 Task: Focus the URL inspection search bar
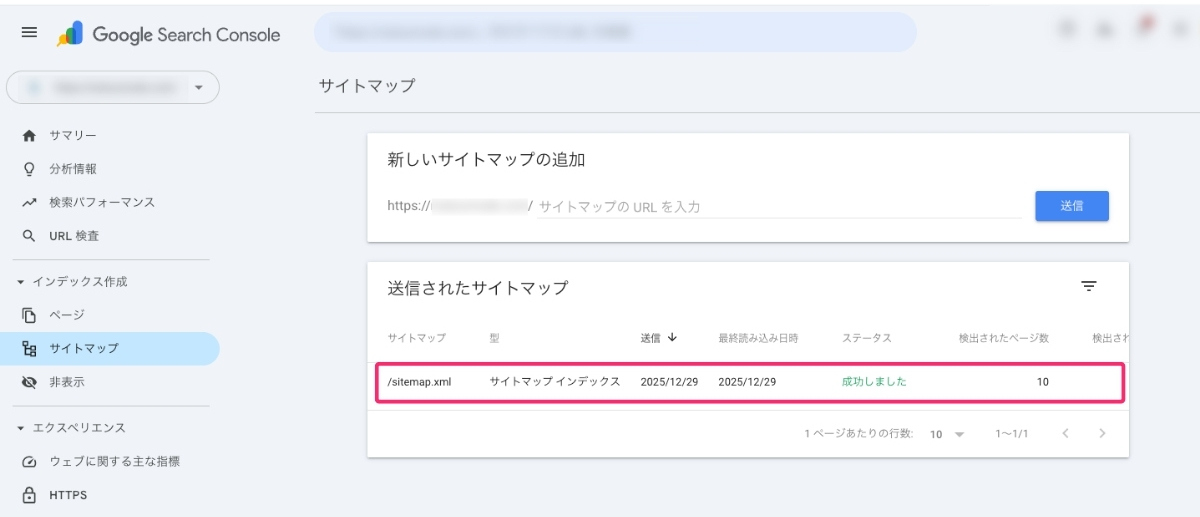point(615,32)
